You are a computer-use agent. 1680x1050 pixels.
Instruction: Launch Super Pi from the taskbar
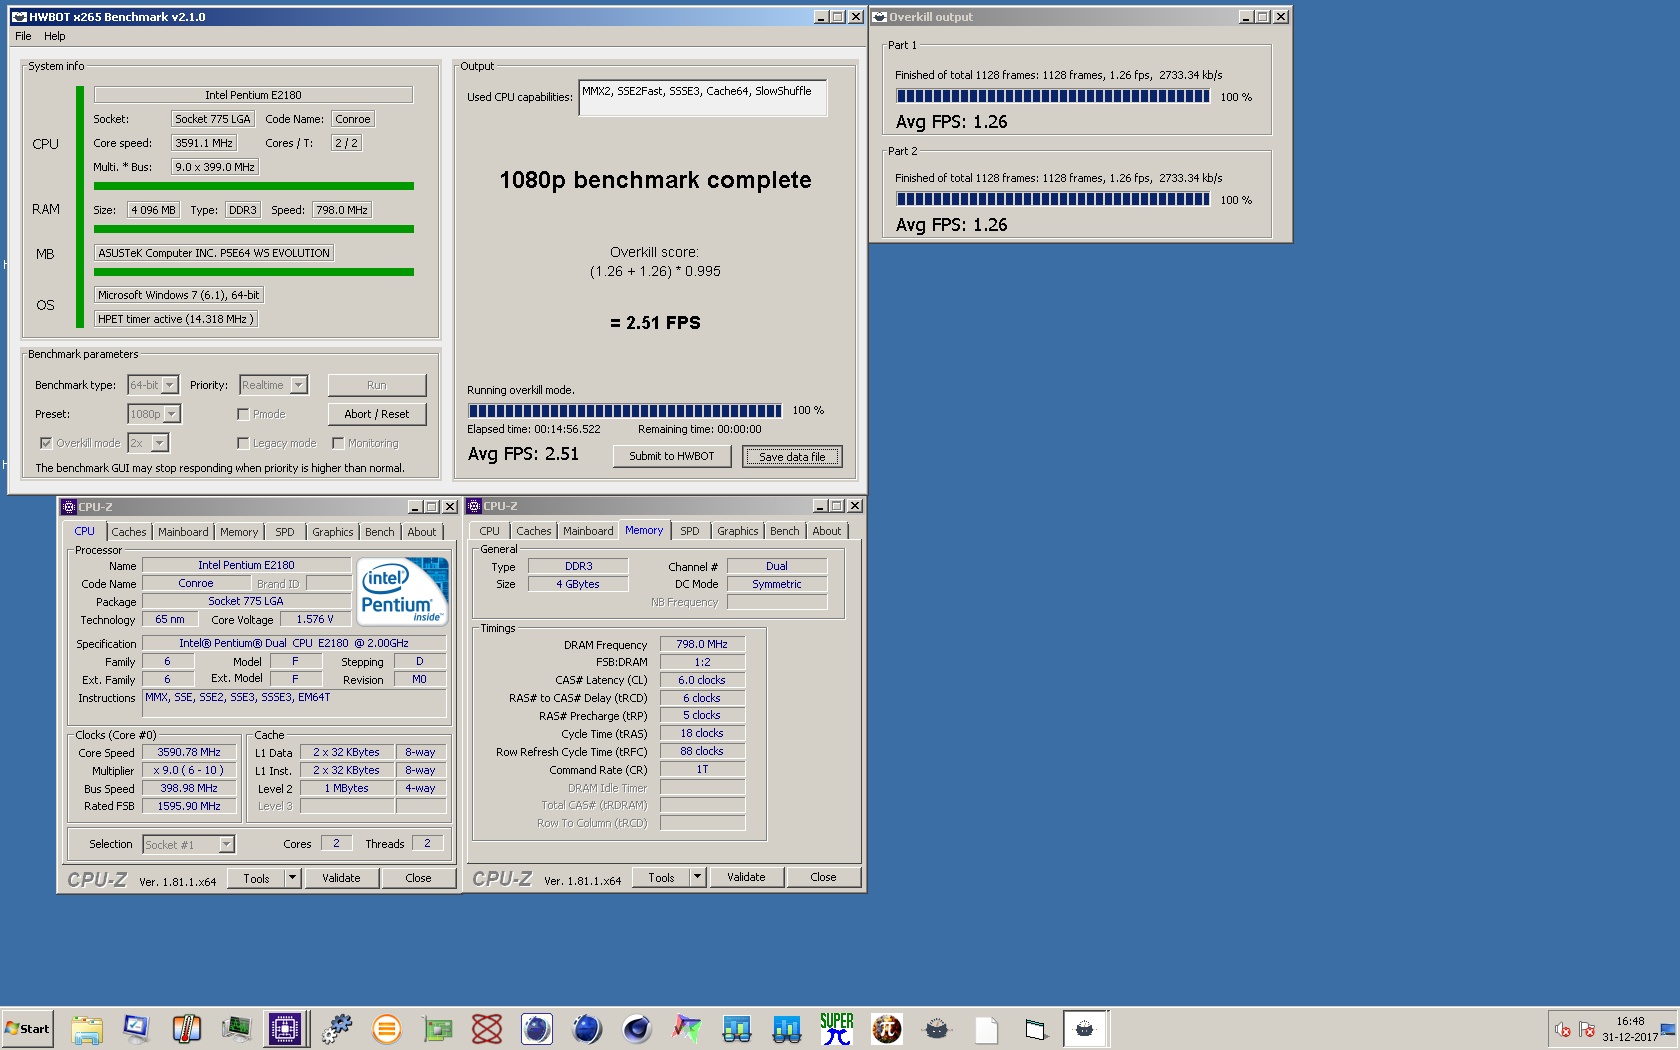837,1028
